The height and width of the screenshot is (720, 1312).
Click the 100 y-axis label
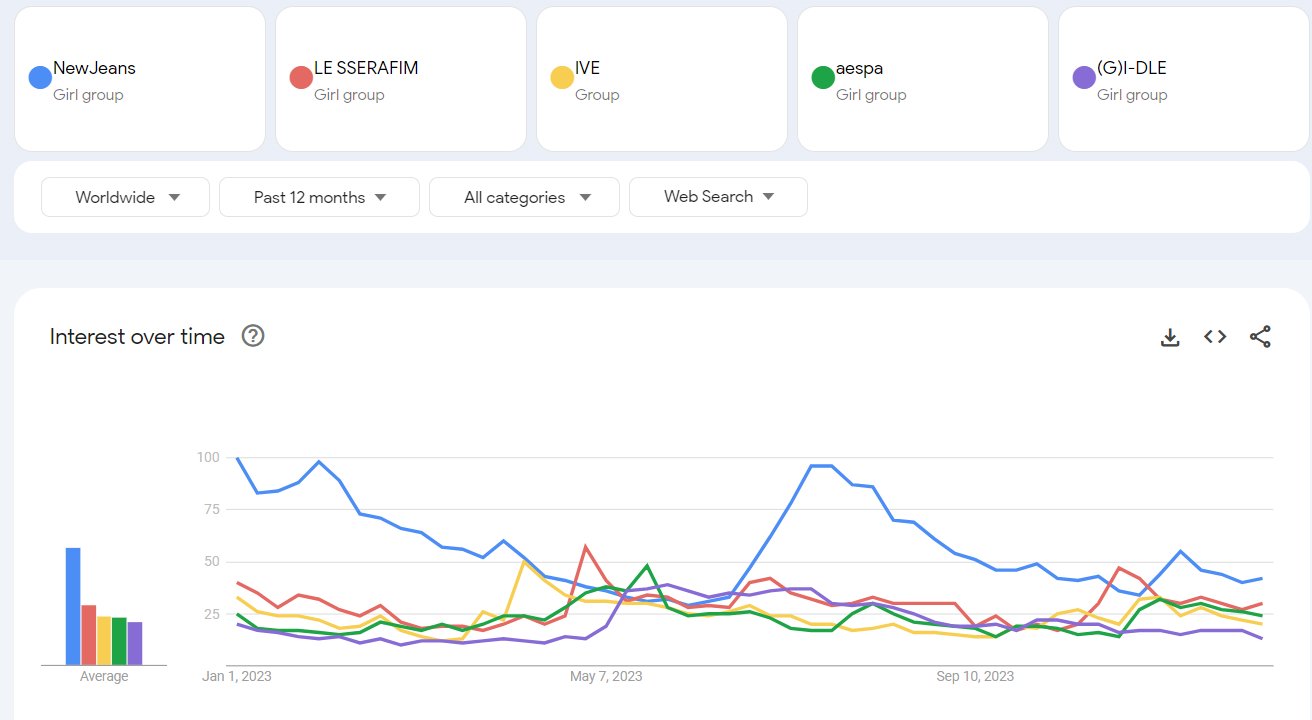point(207,457)
